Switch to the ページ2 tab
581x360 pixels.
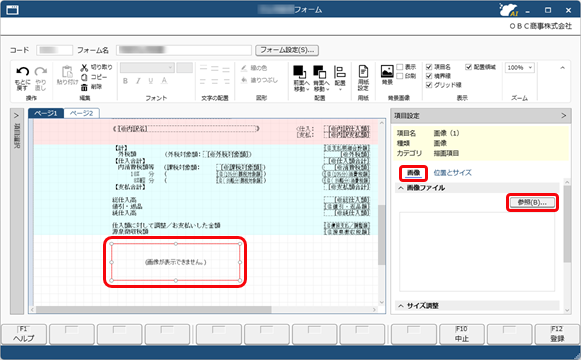tap(82, 113)
